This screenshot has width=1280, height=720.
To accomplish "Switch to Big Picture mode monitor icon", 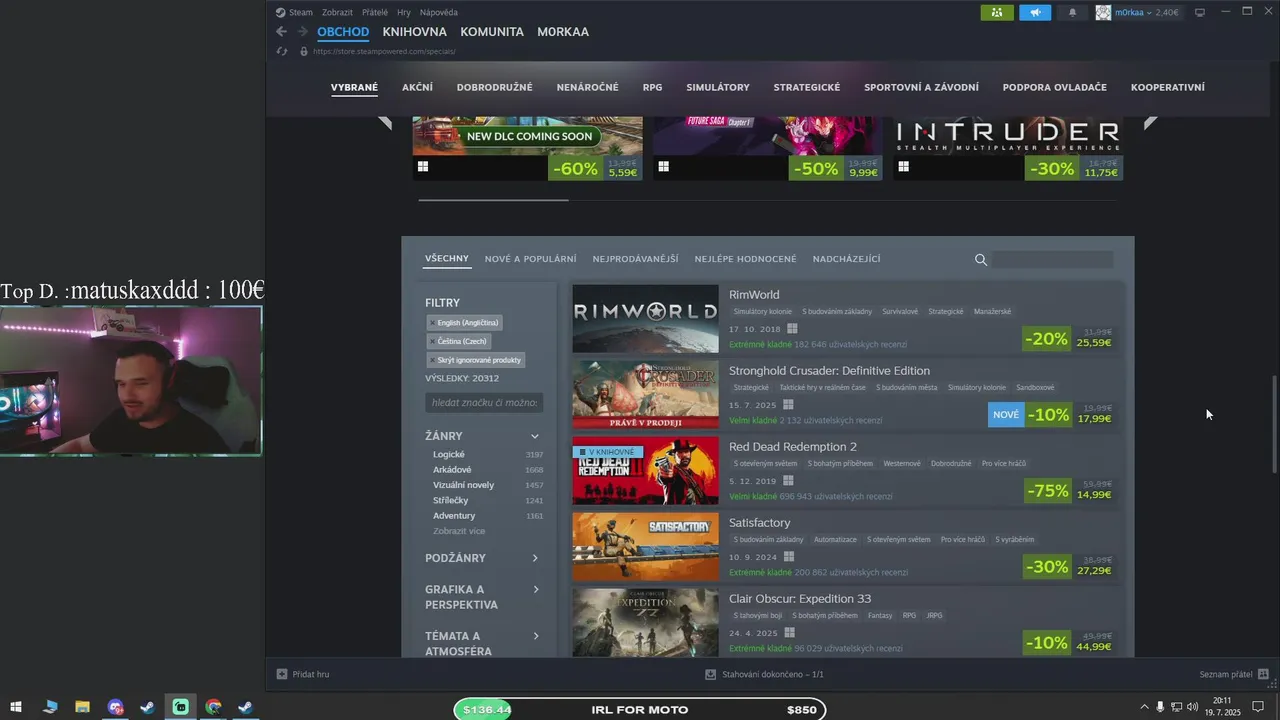I will click(x=1200, y=12).
